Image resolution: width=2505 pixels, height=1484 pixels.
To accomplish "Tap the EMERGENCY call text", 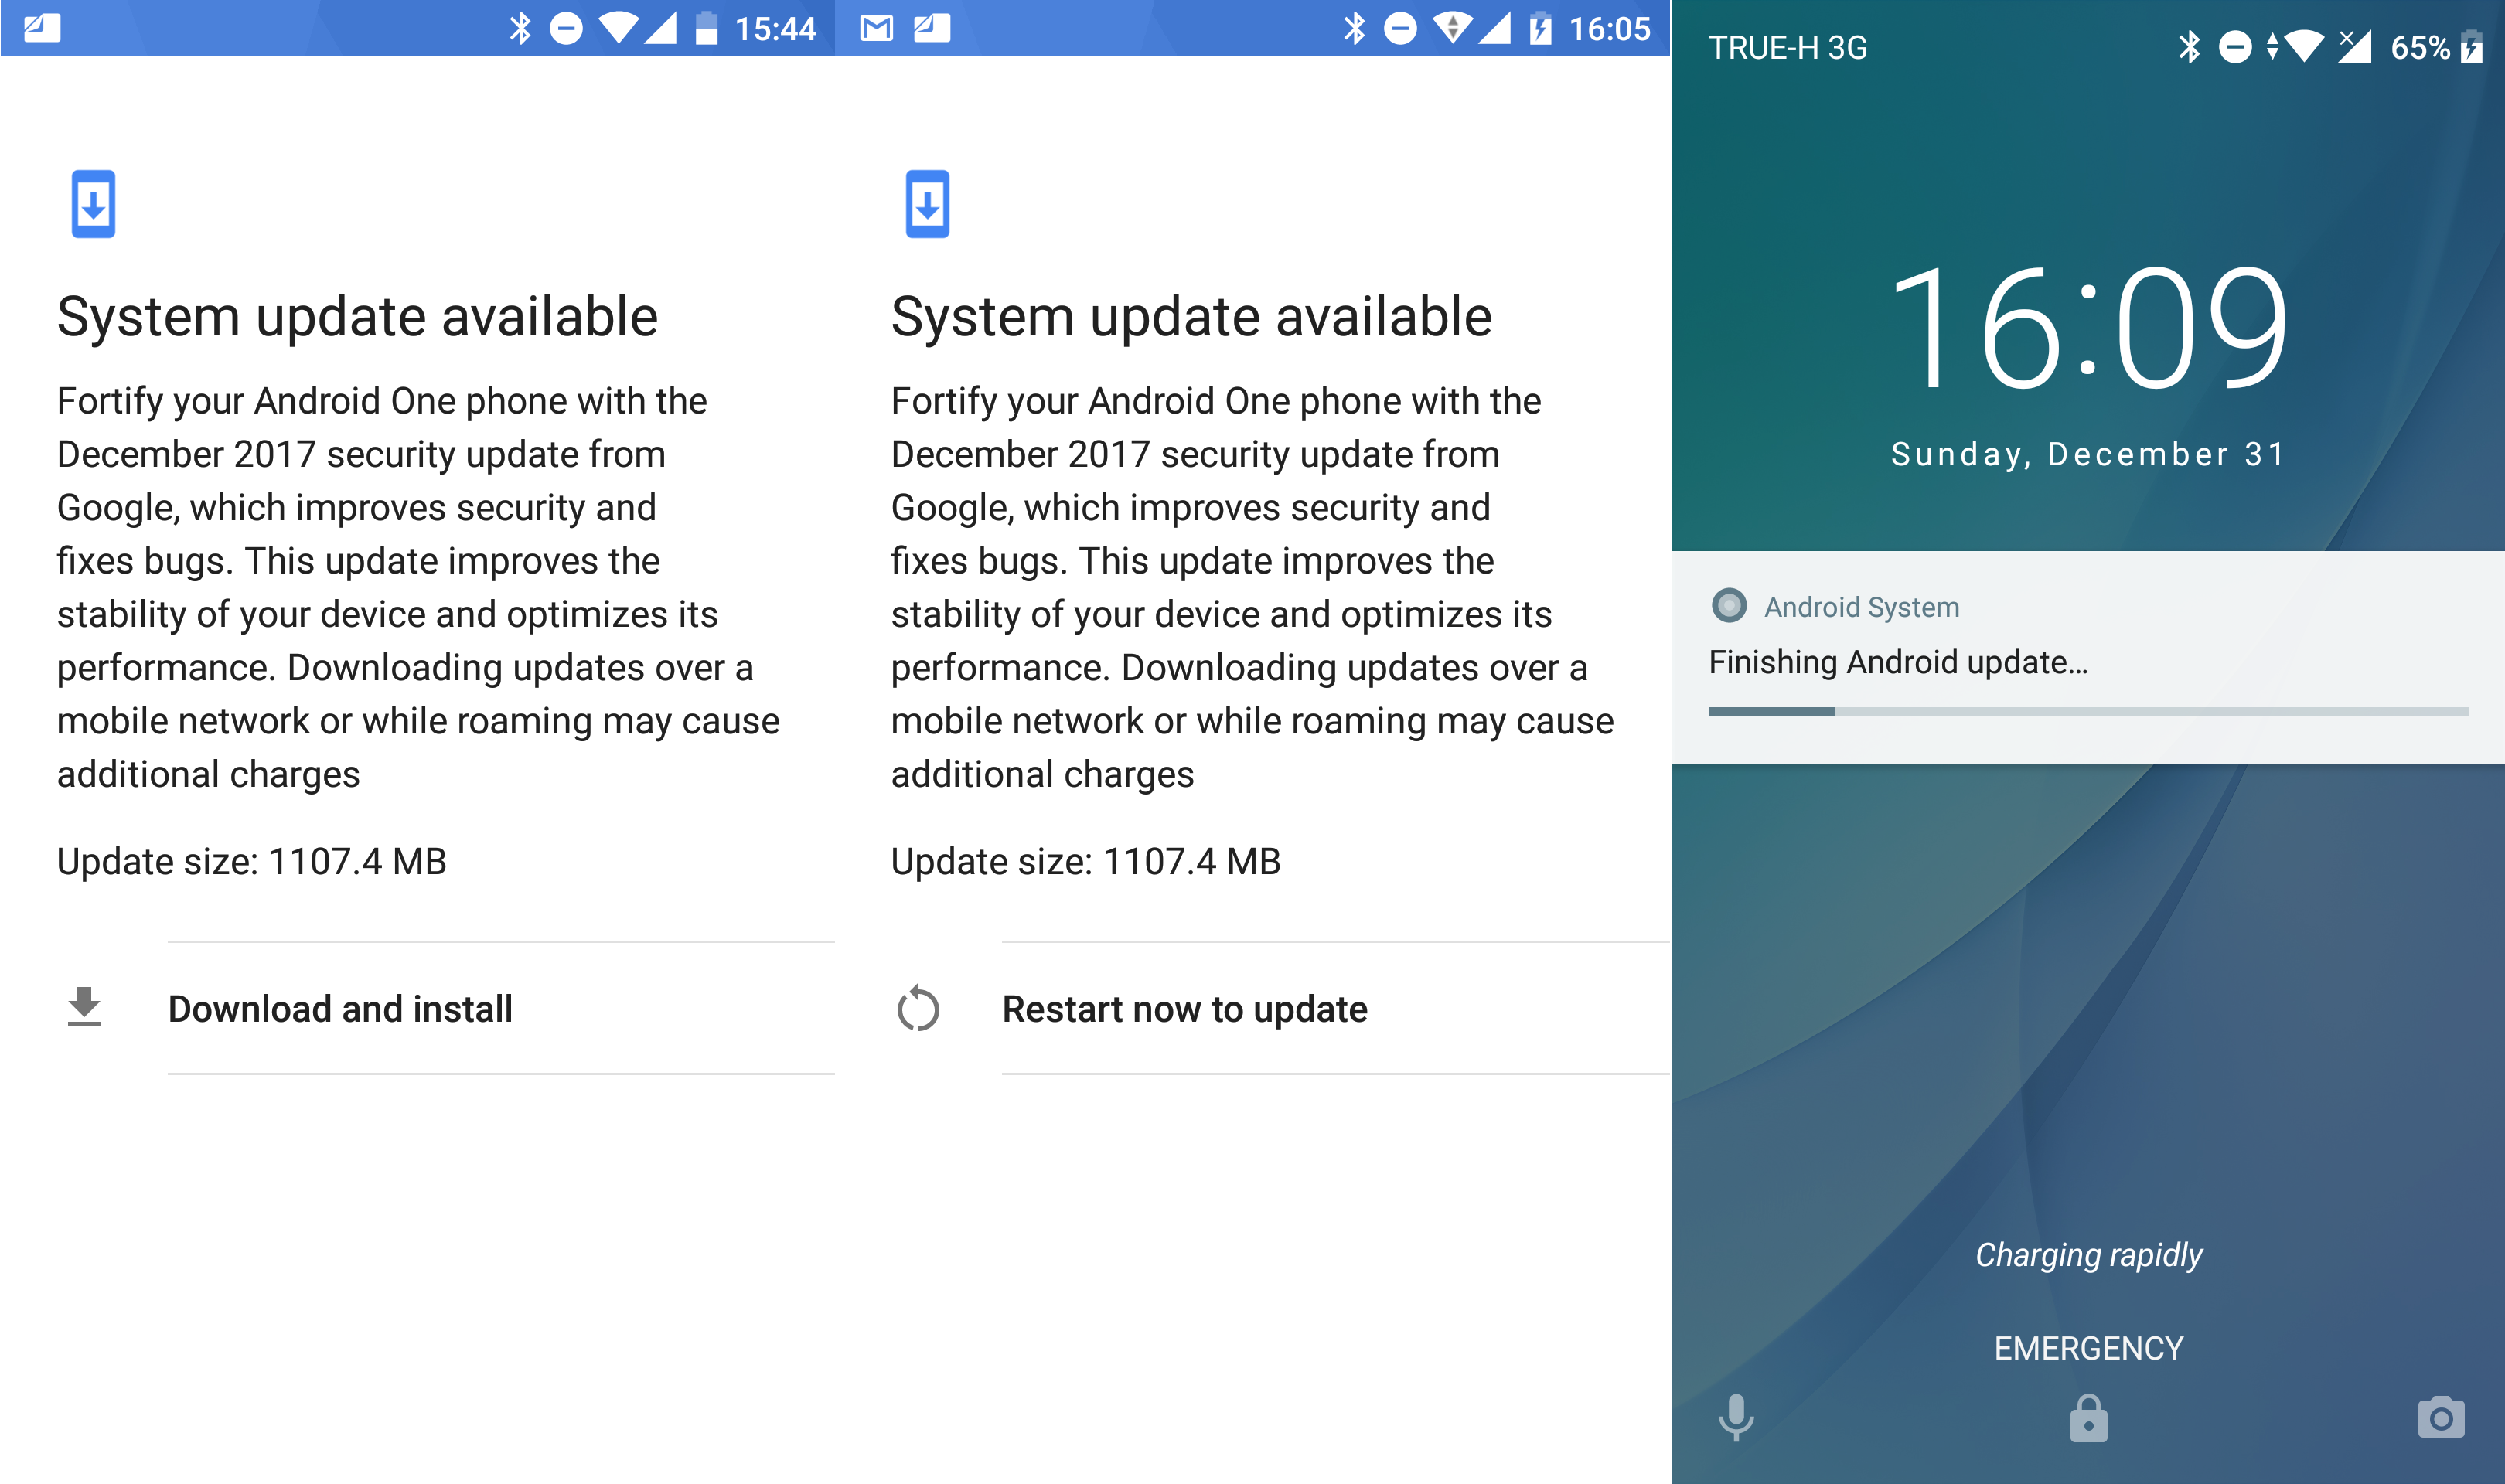I will pos(2088,1348).
